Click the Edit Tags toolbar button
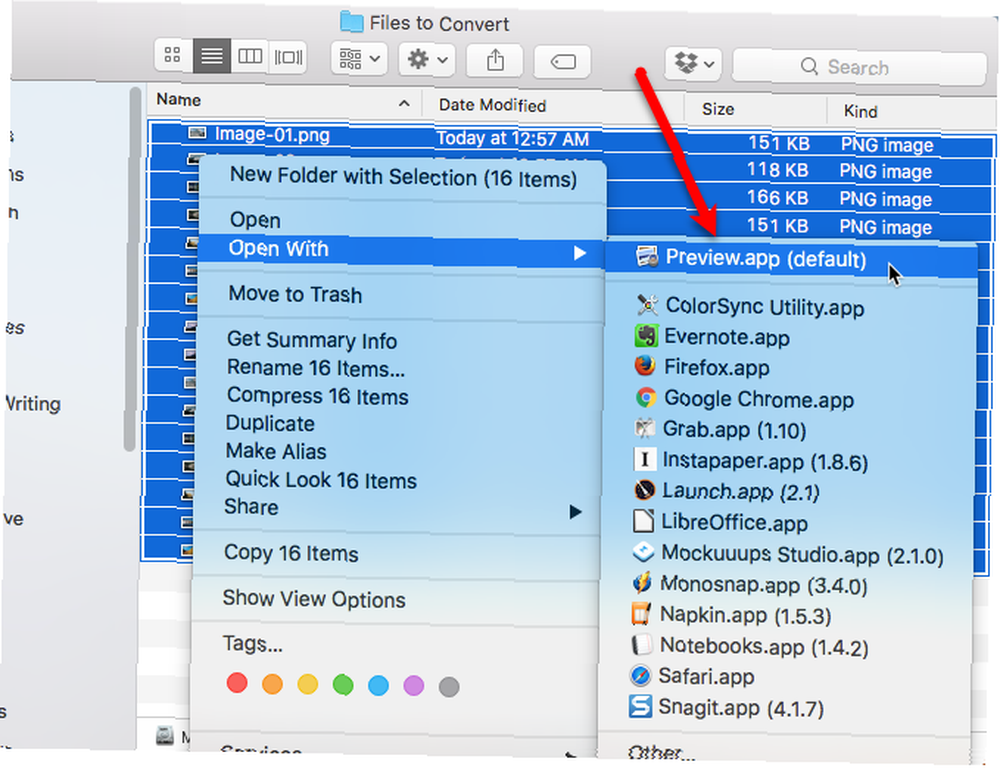1000x768 pixels. point(562,62)
